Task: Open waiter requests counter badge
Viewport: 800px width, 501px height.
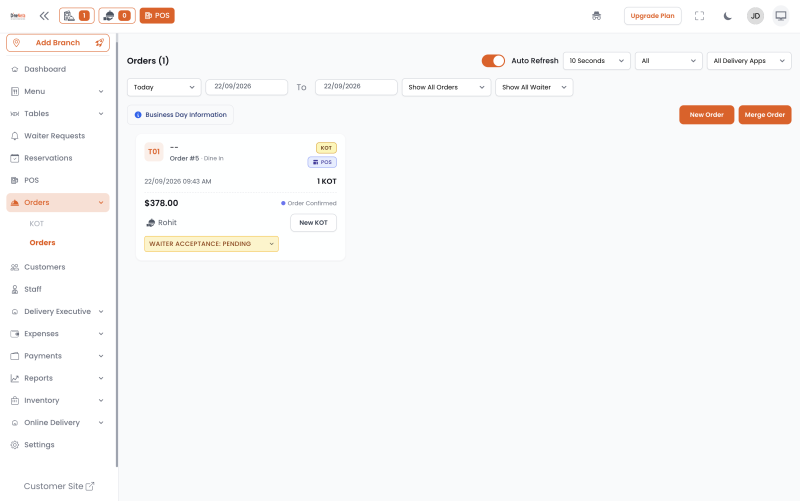Action: pos(117,16)
